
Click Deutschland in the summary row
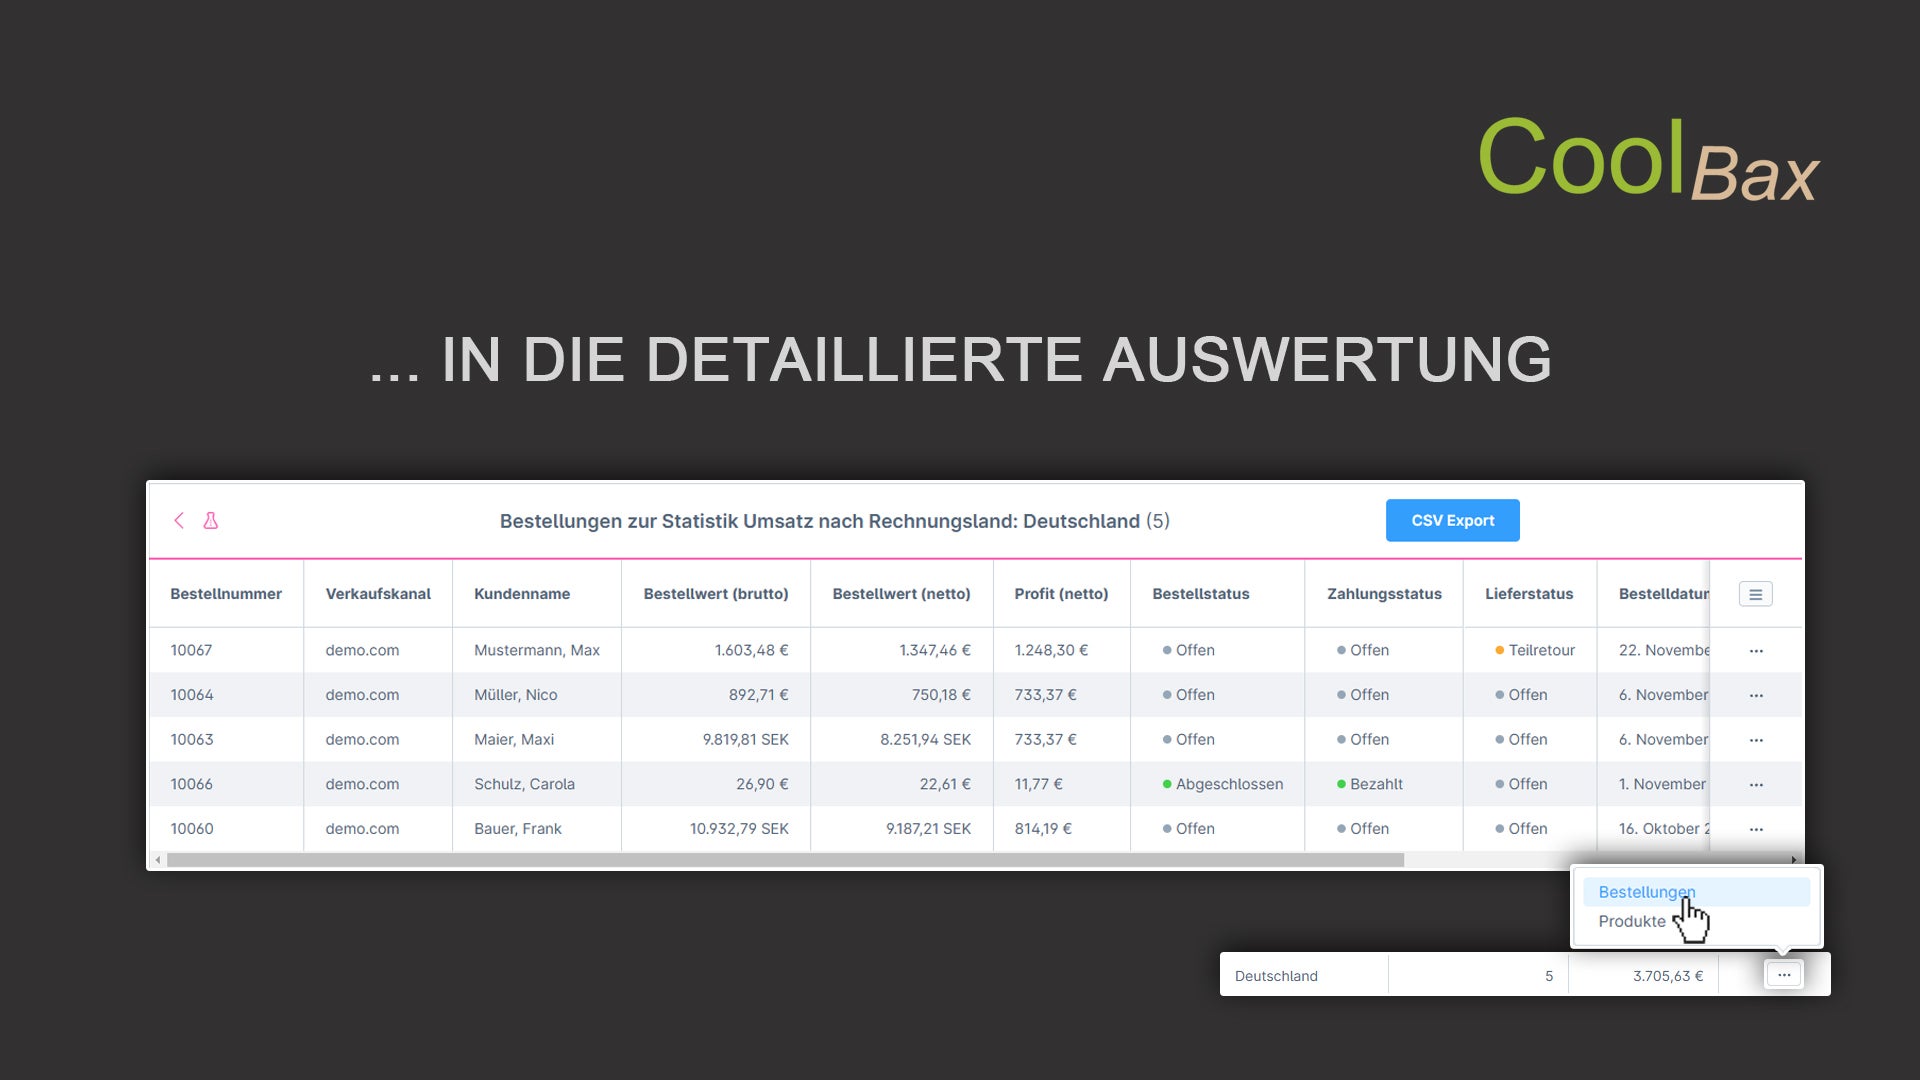click(x=1276, y=976)
